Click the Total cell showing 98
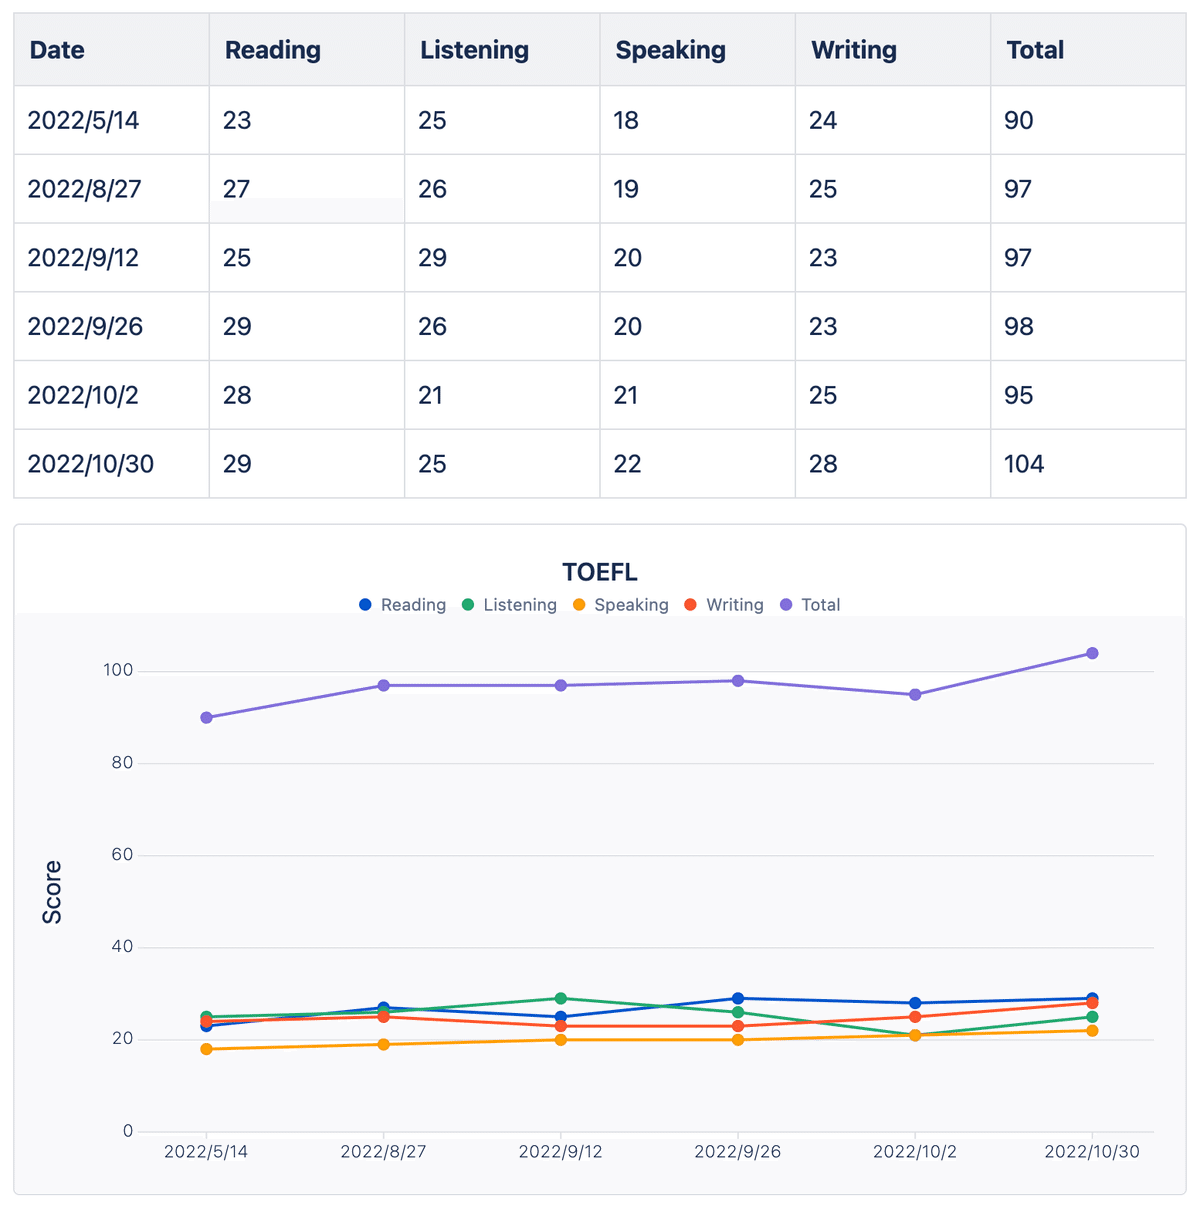Screen dimensions: 1200x1209 [1088, 326]
